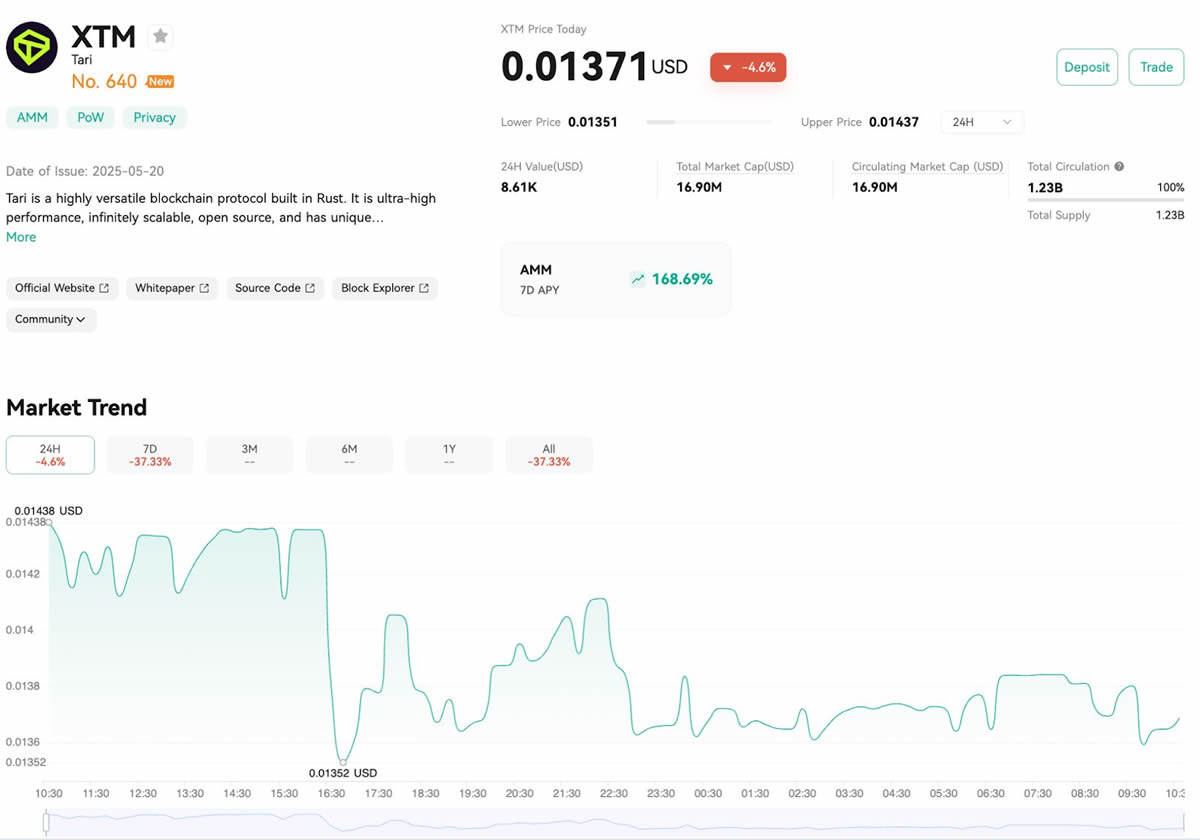
Task: Expand the Community dropdown
Action: point(51,319)
